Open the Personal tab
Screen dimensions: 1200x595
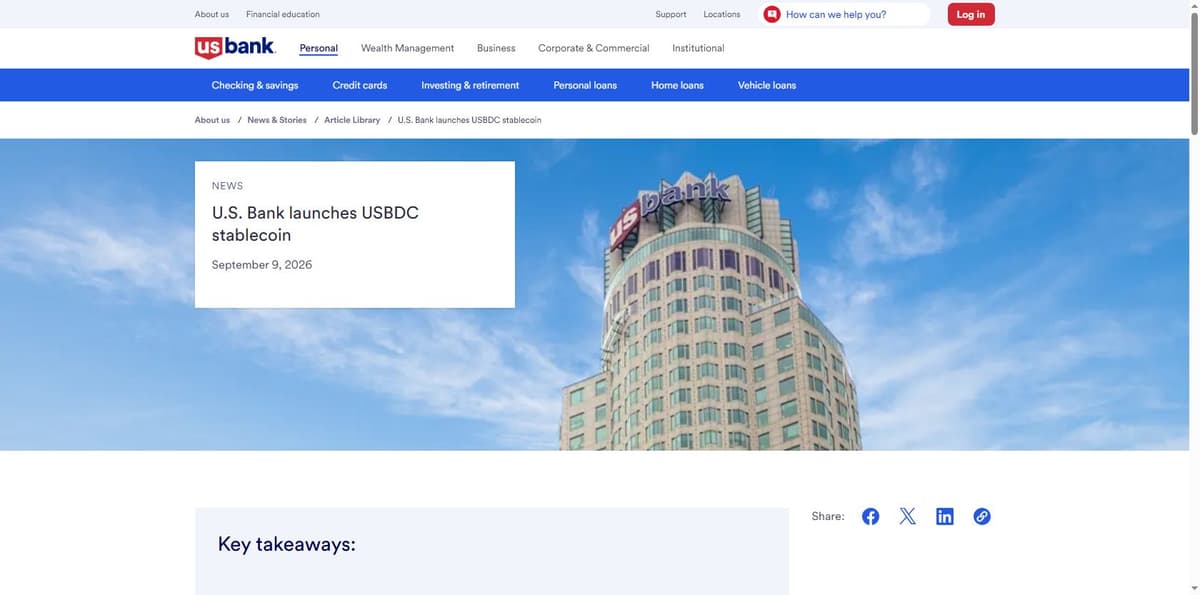pos(319,48)
